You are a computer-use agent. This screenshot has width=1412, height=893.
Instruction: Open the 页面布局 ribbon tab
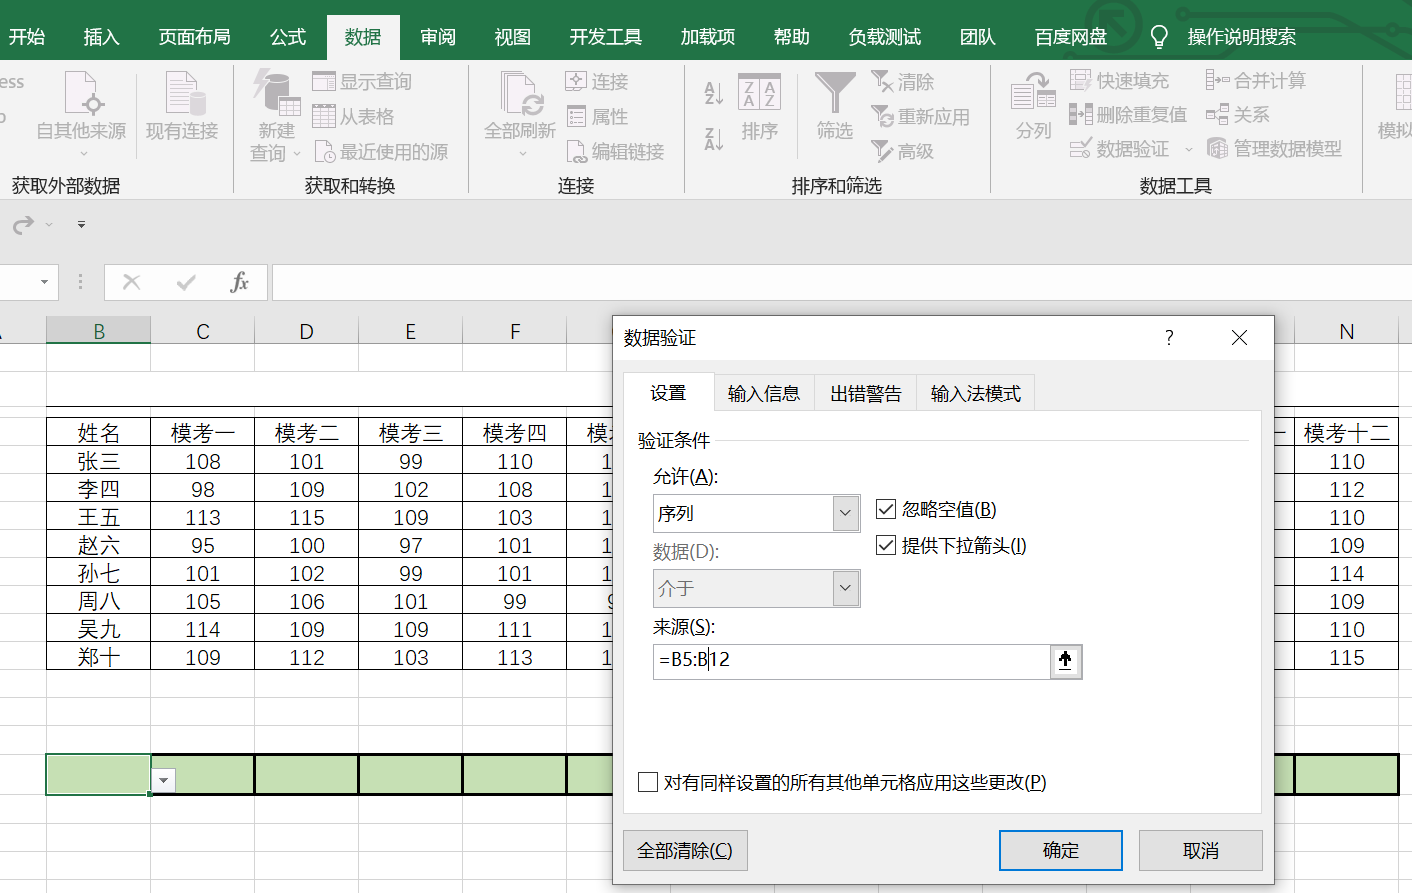point(194,37)
